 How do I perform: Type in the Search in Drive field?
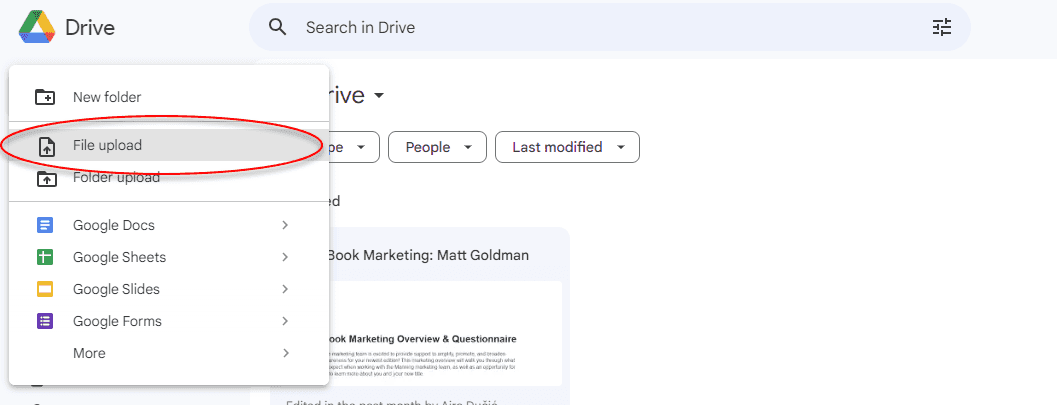(x=600, y=27)
